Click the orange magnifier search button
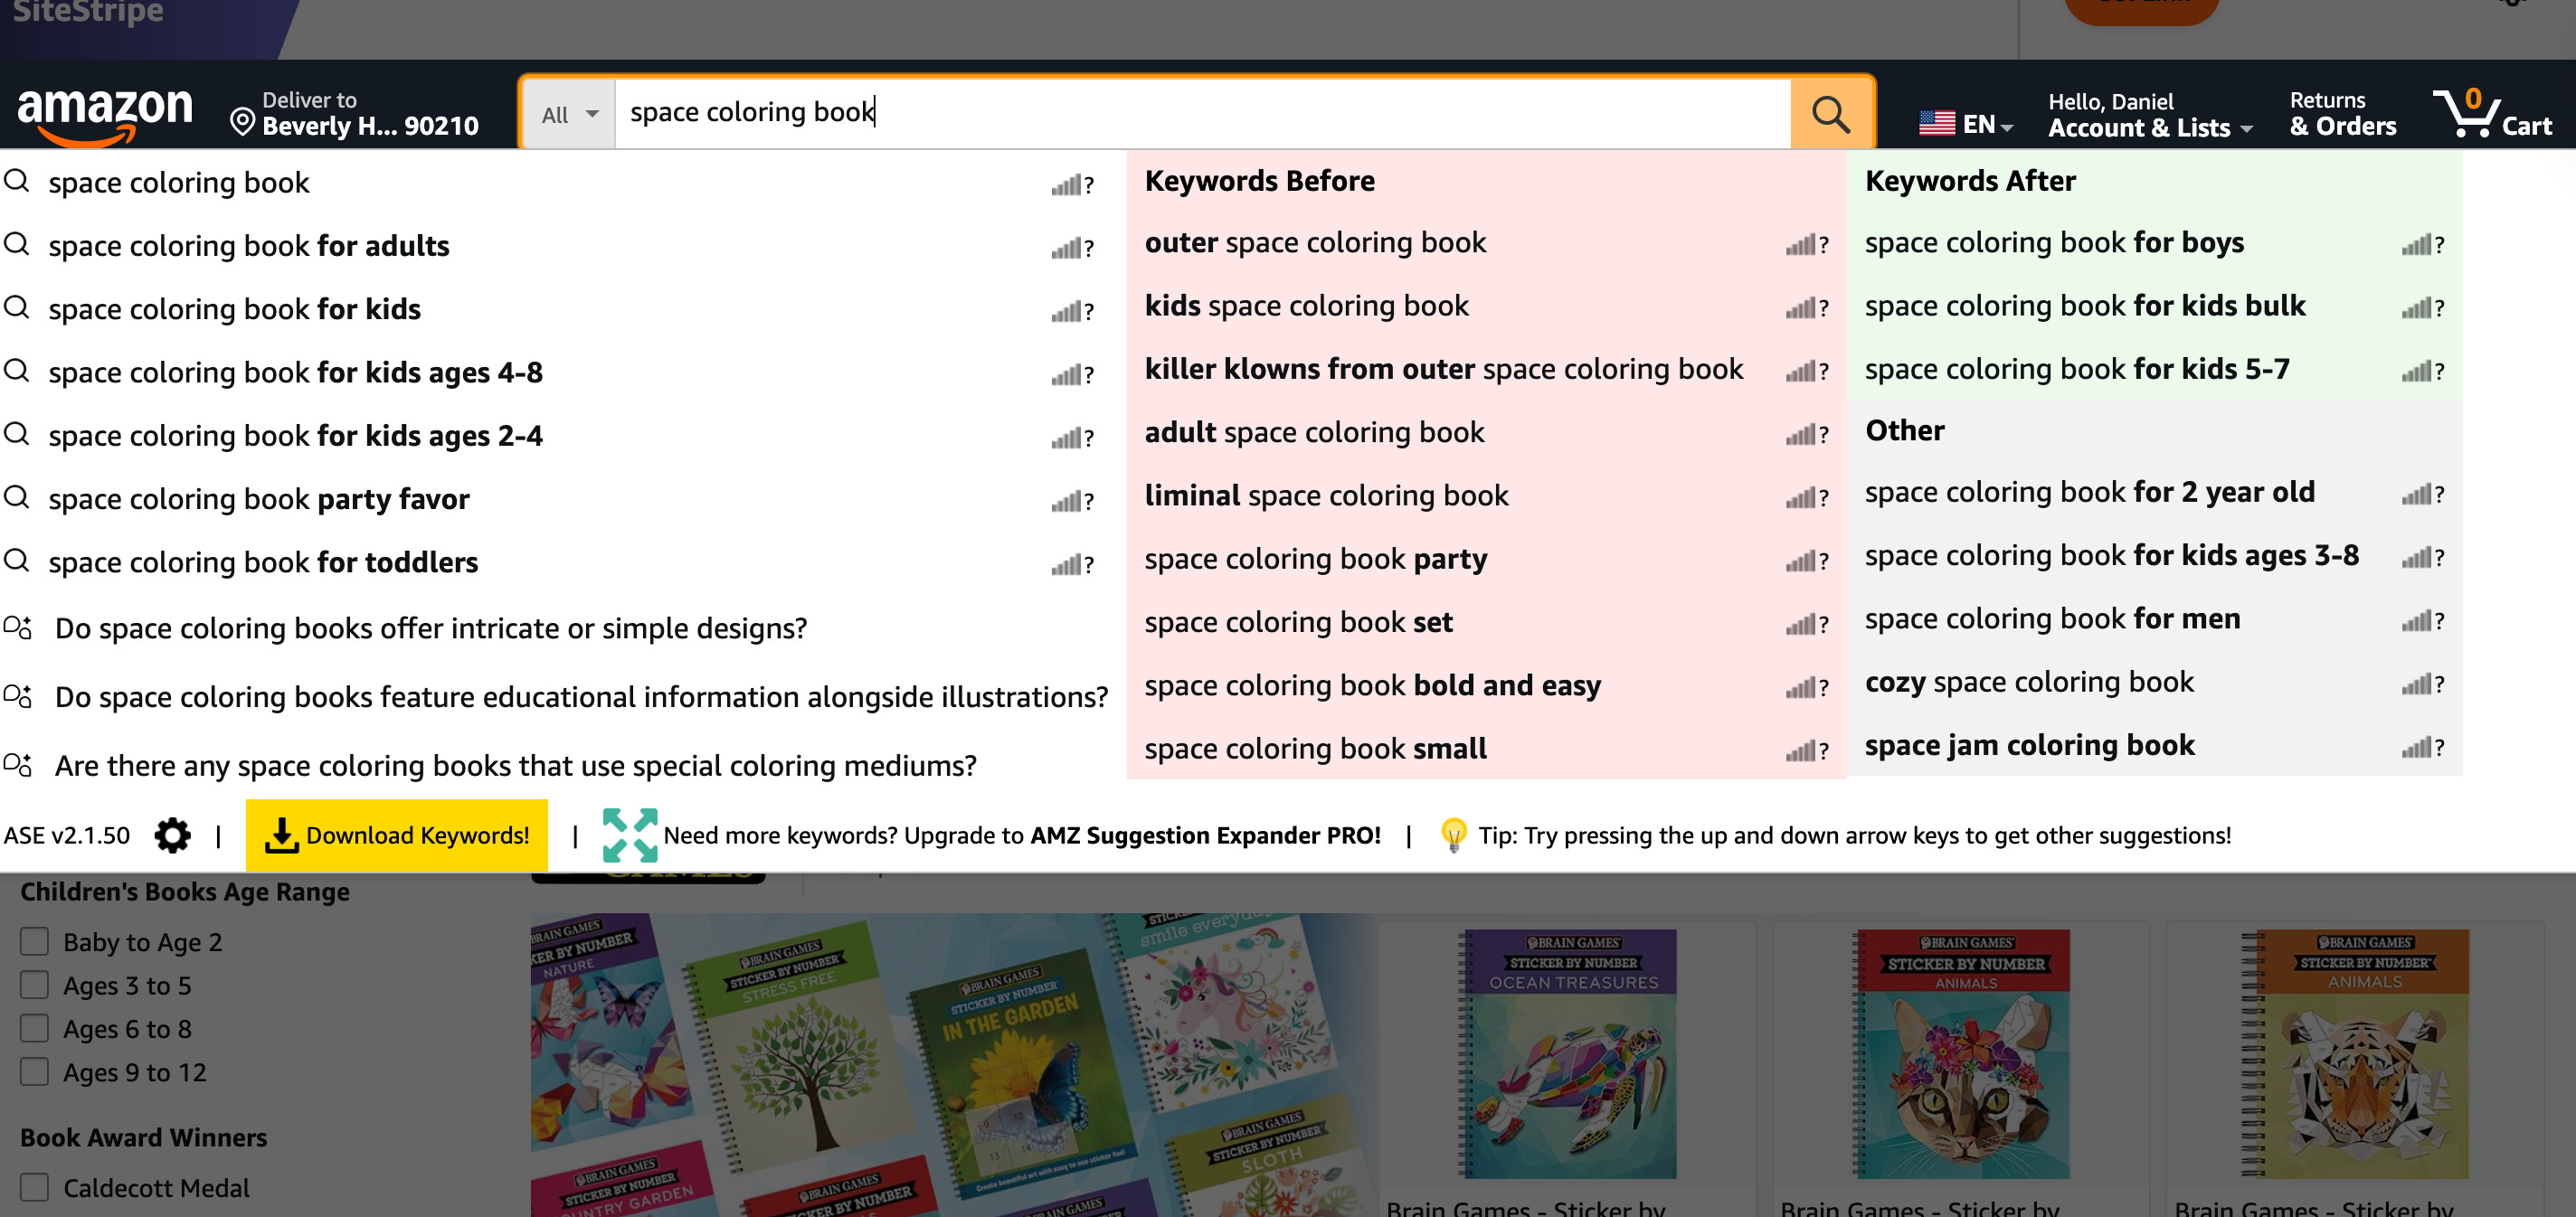 (1830, 113)
